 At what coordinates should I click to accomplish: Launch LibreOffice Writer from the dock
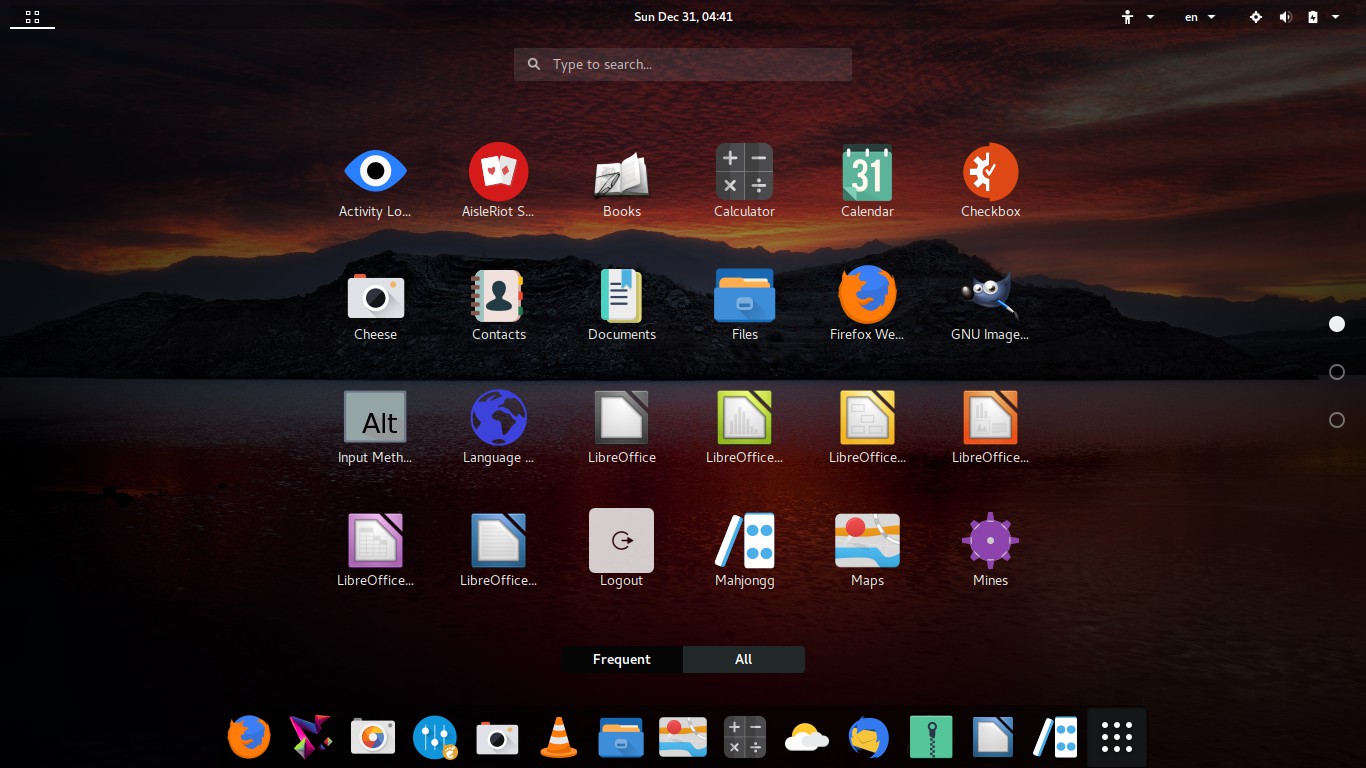pos(993,738)
